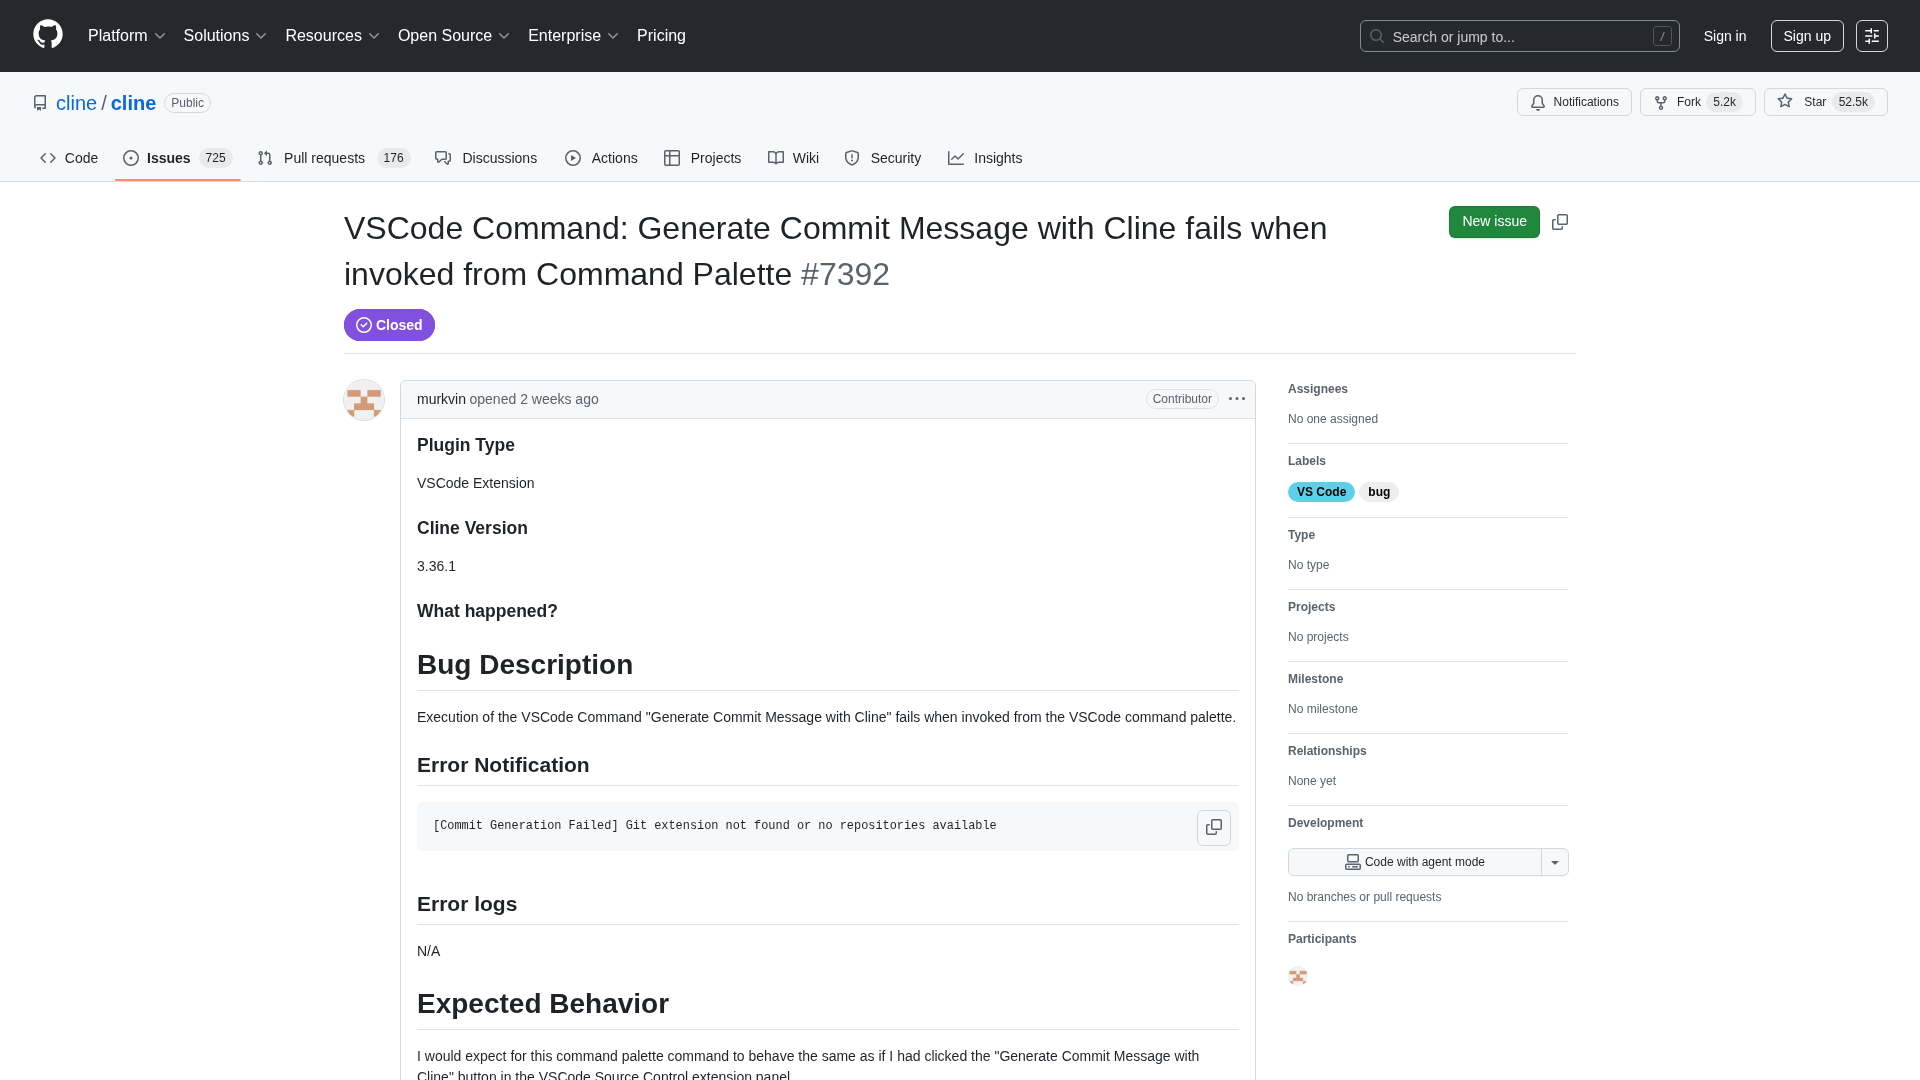Click the New issue button

click(1493, 222)
